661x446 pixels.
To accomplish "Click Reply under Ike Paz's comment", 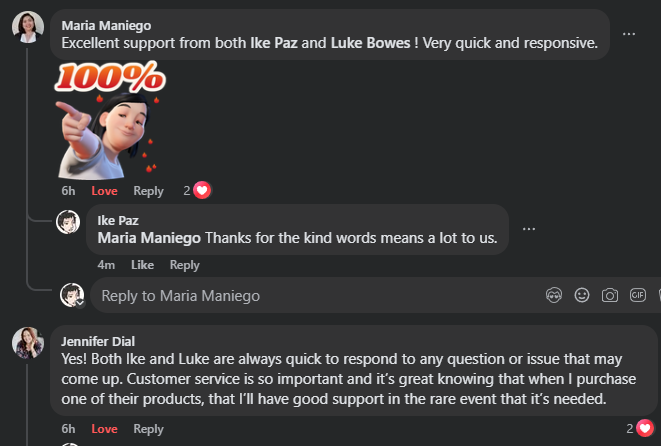I will click(x=184, y=265).
